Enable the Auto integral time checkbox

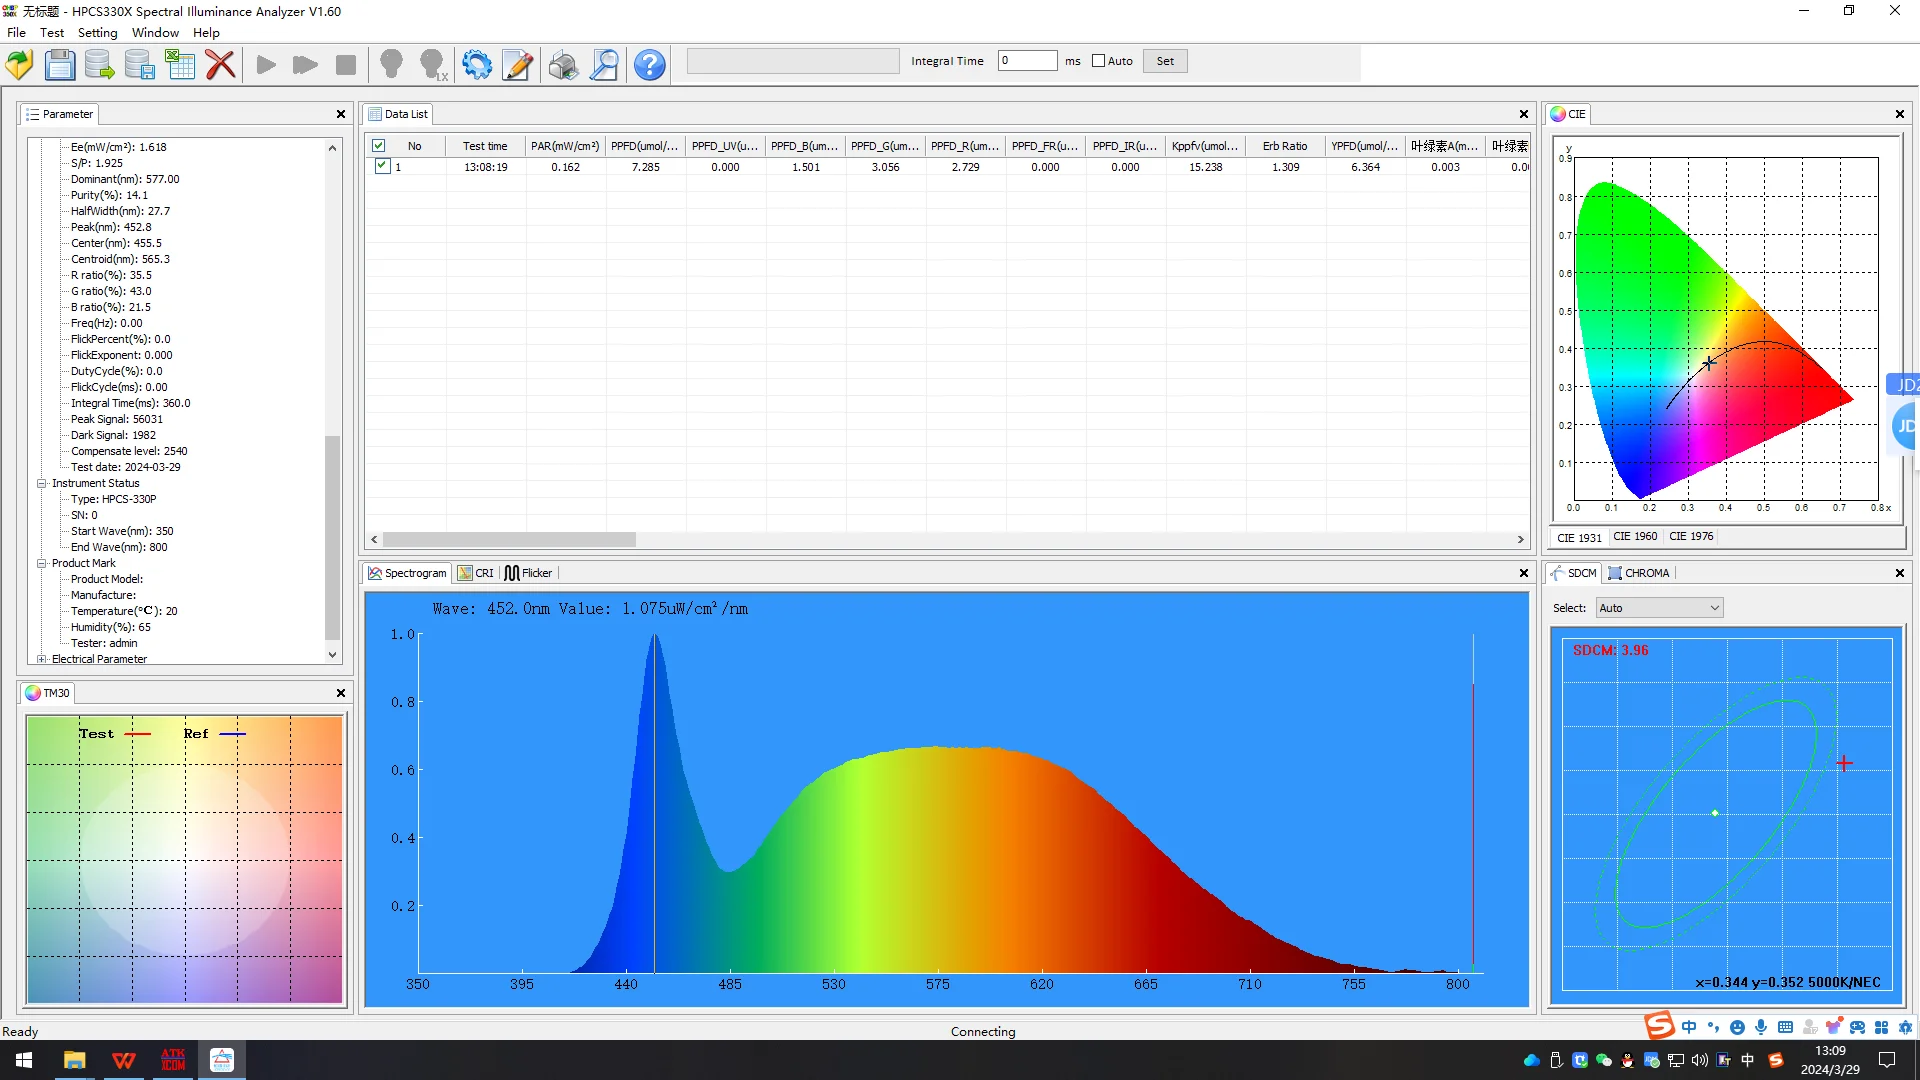(x=1099, y=61)
